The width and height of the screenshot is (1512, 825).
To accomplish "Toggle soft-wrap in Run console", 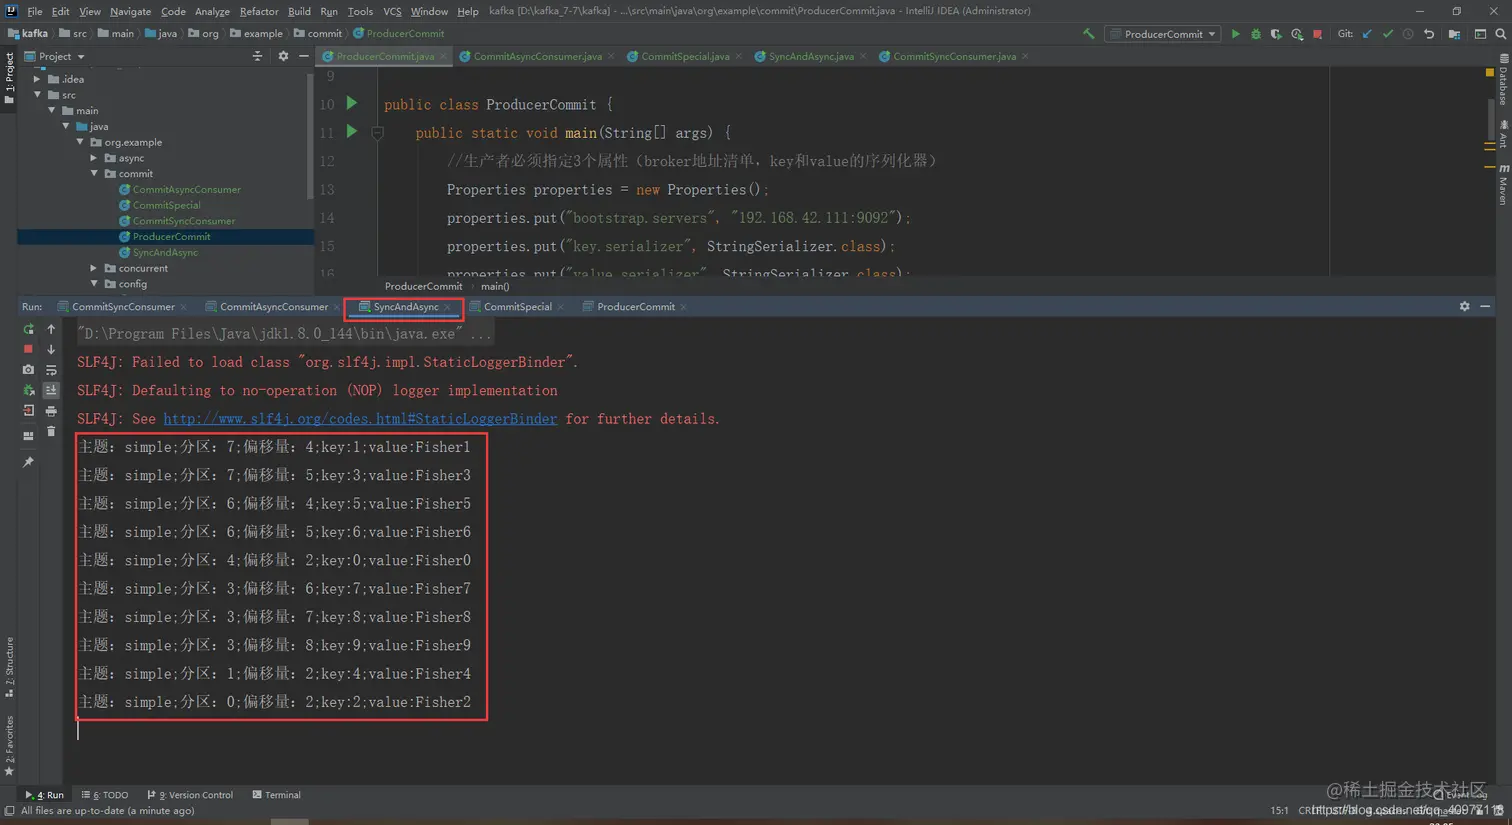I will [51, 370].
